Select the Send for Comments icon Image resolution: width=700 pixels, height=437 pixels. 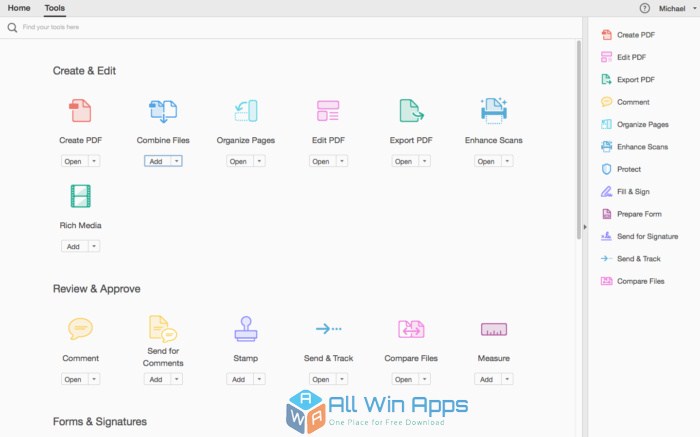163,329
